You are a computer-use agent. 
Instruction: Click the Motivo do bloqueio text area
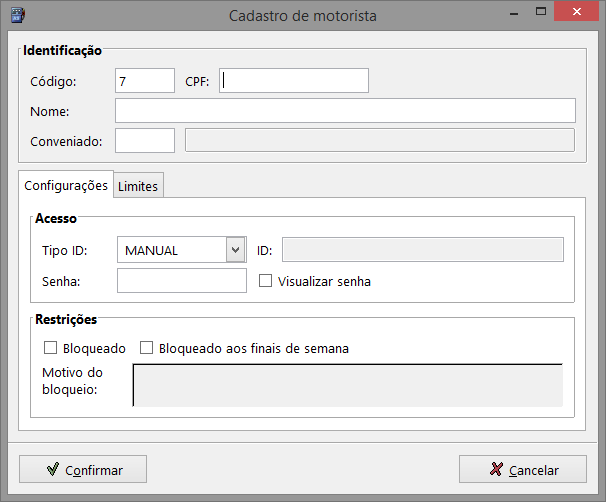pos(348,385)
